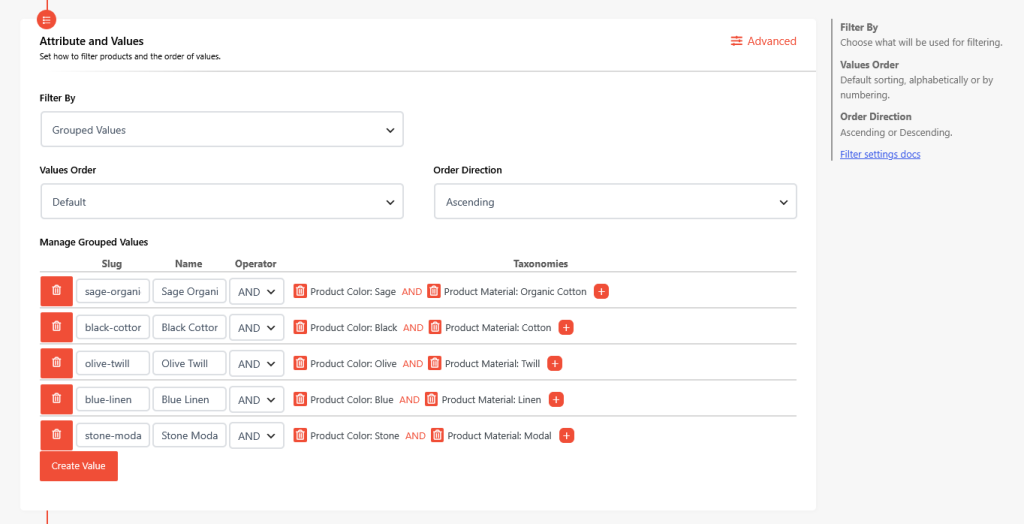Add taxonomy to Stone Modal row
The height and width of the screenshot is (524, 1024).
567,435
